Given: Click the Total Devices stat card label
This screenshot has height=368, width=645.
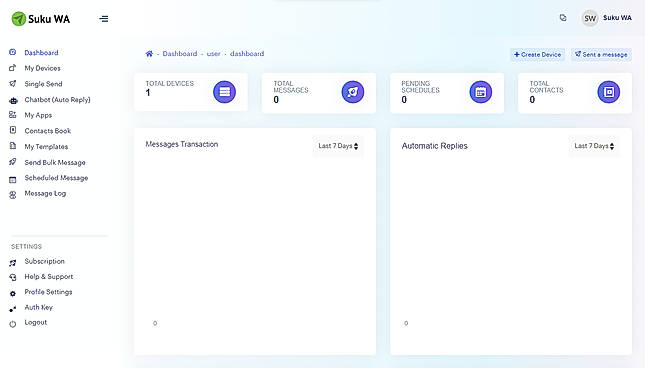Looking at the screenshot, I should click(169, 83).
